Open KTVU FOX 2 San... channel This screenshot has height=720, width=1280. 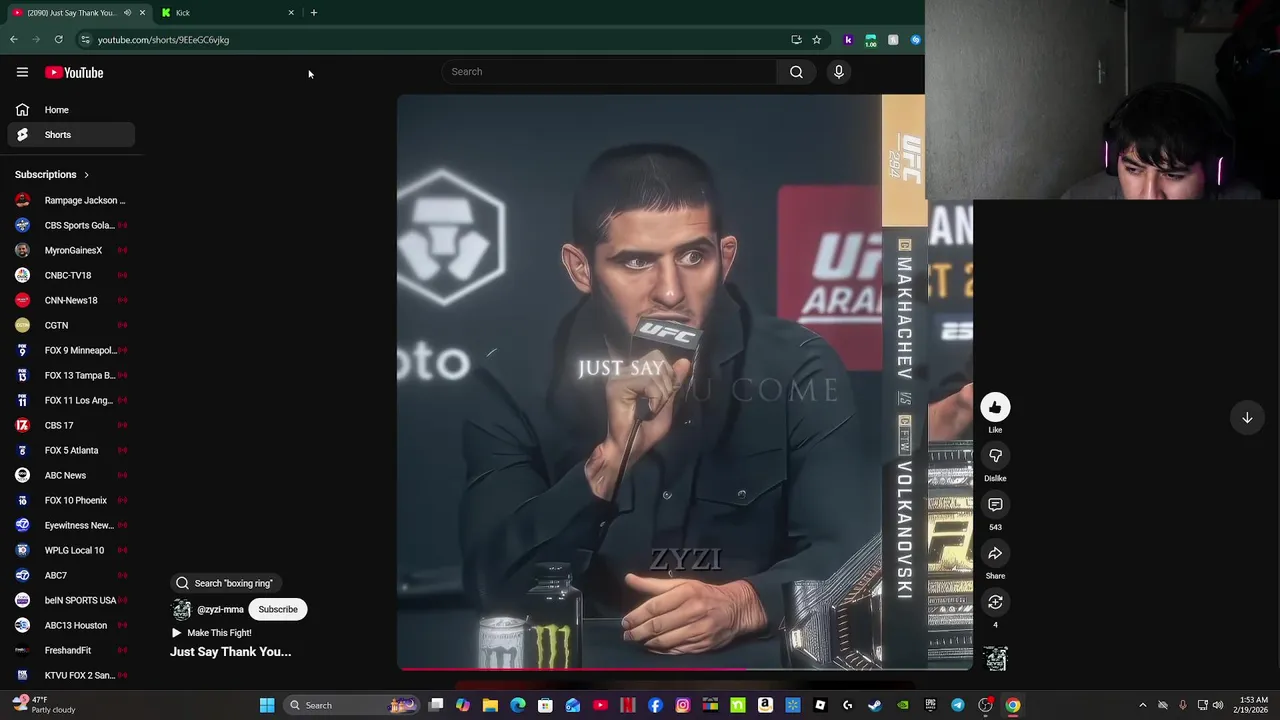coord(71,675)
